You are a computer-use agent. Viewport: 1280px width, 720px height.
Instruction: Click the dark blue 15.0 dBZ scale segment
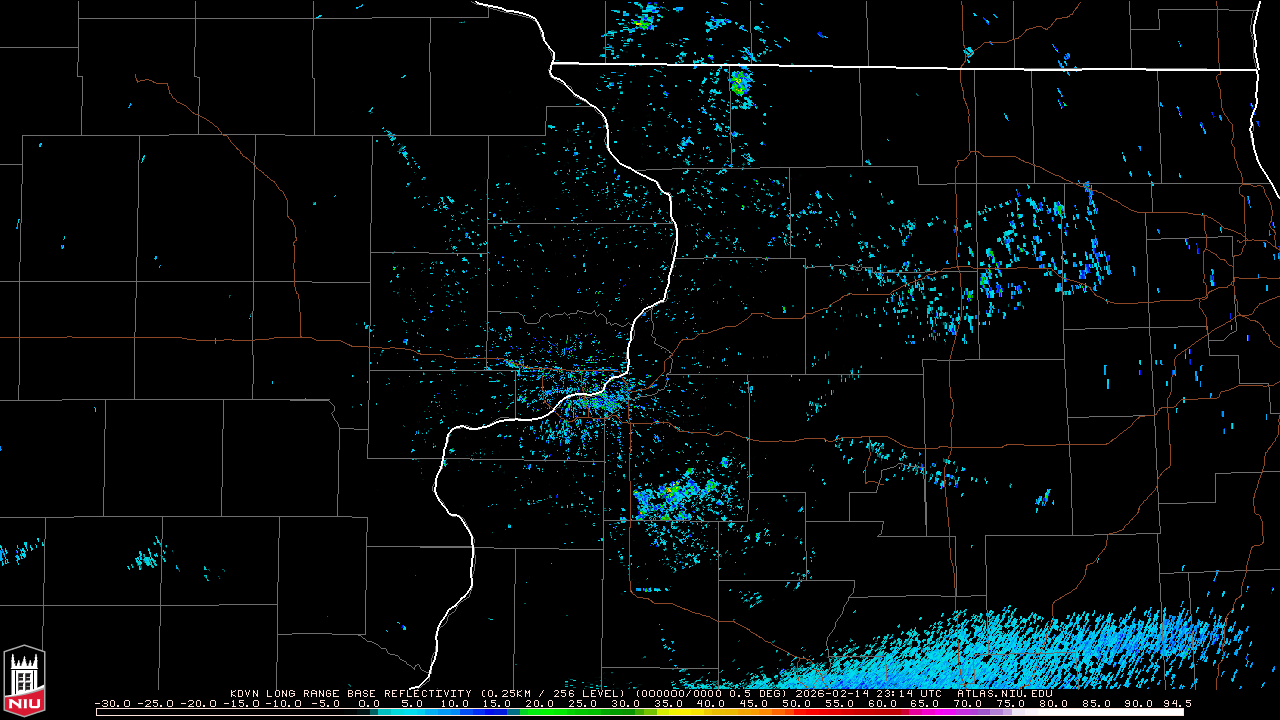[x=499, y=712]
